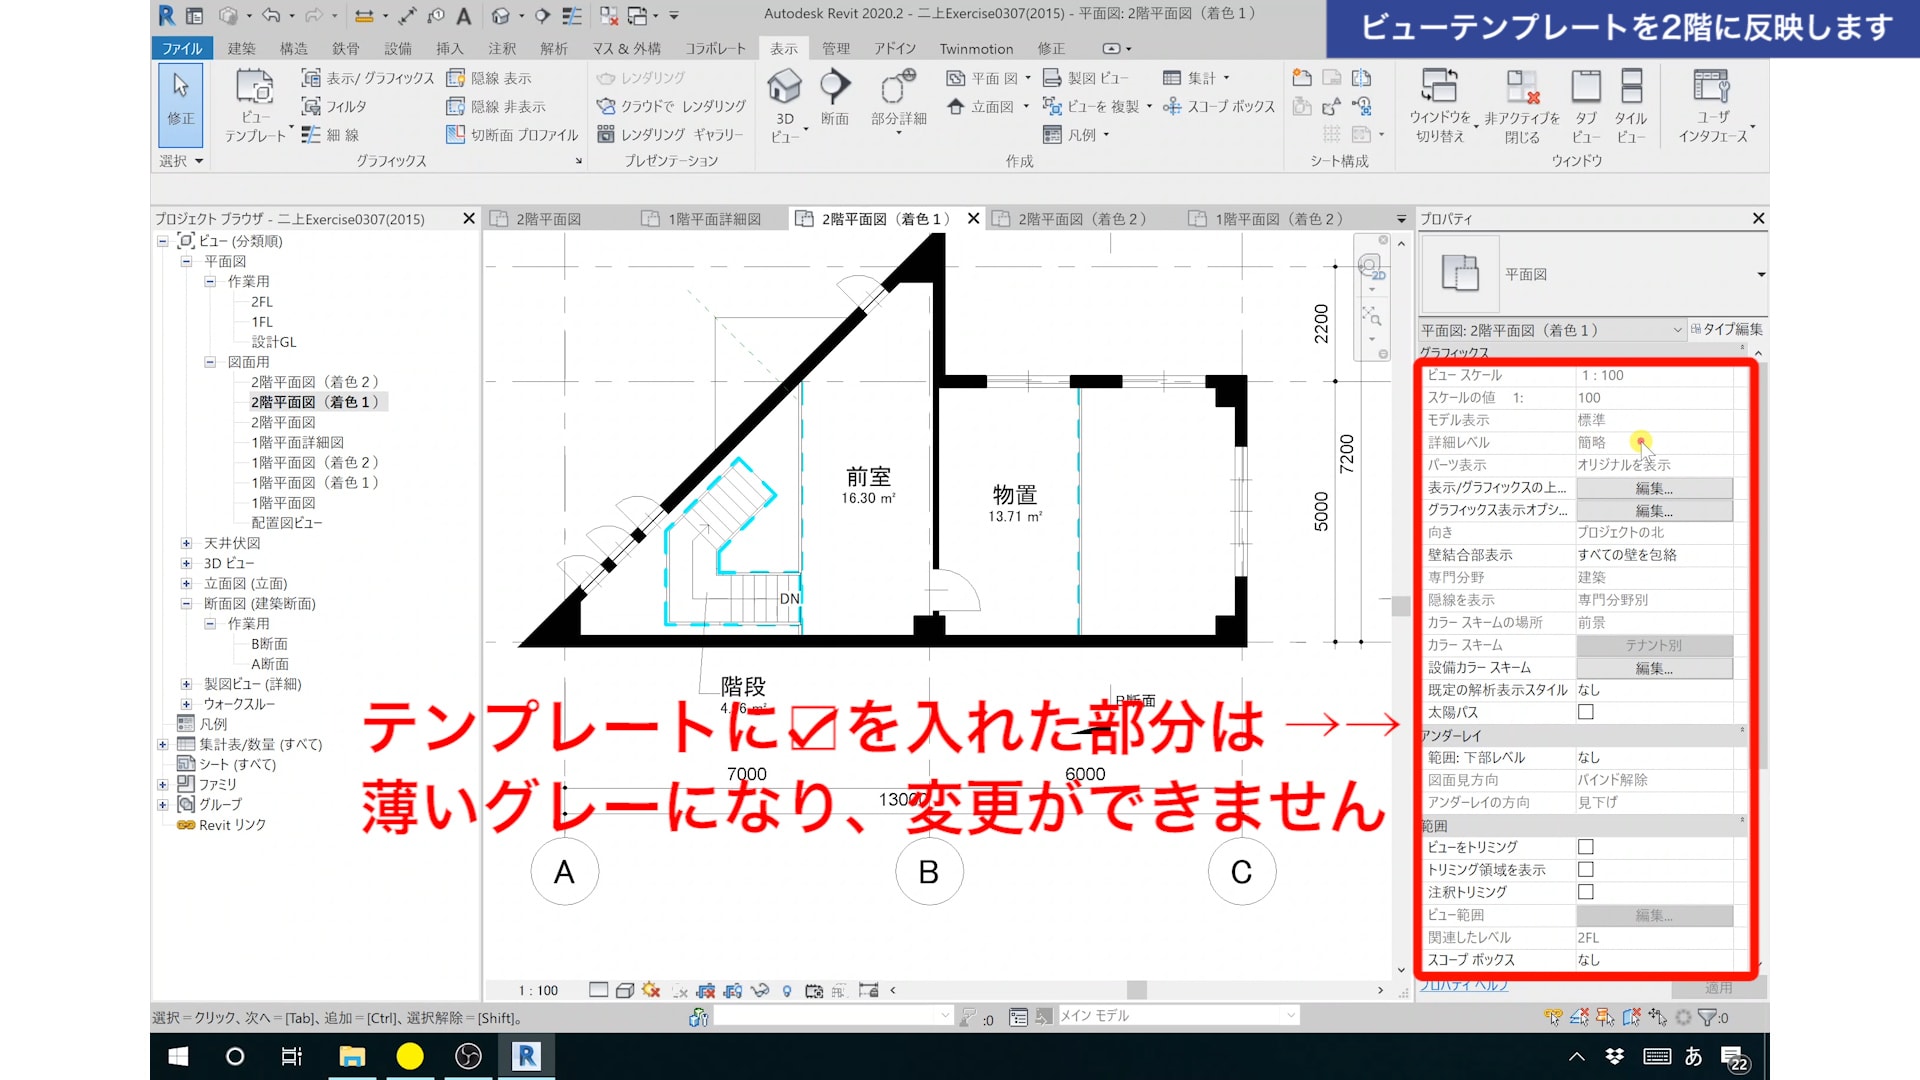1920x1080 pixels.
Task: Open the User Interface tool
Action: click(1711, 88)
